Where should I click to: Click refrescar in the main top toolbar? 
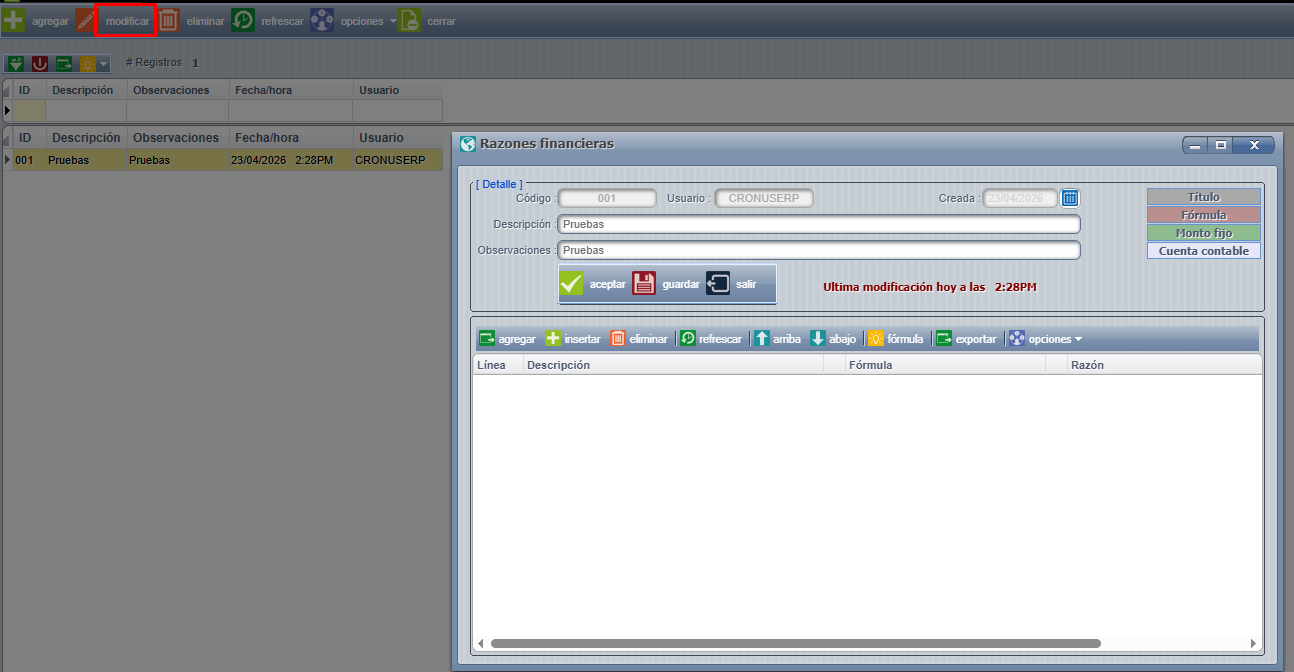(268, 21)
